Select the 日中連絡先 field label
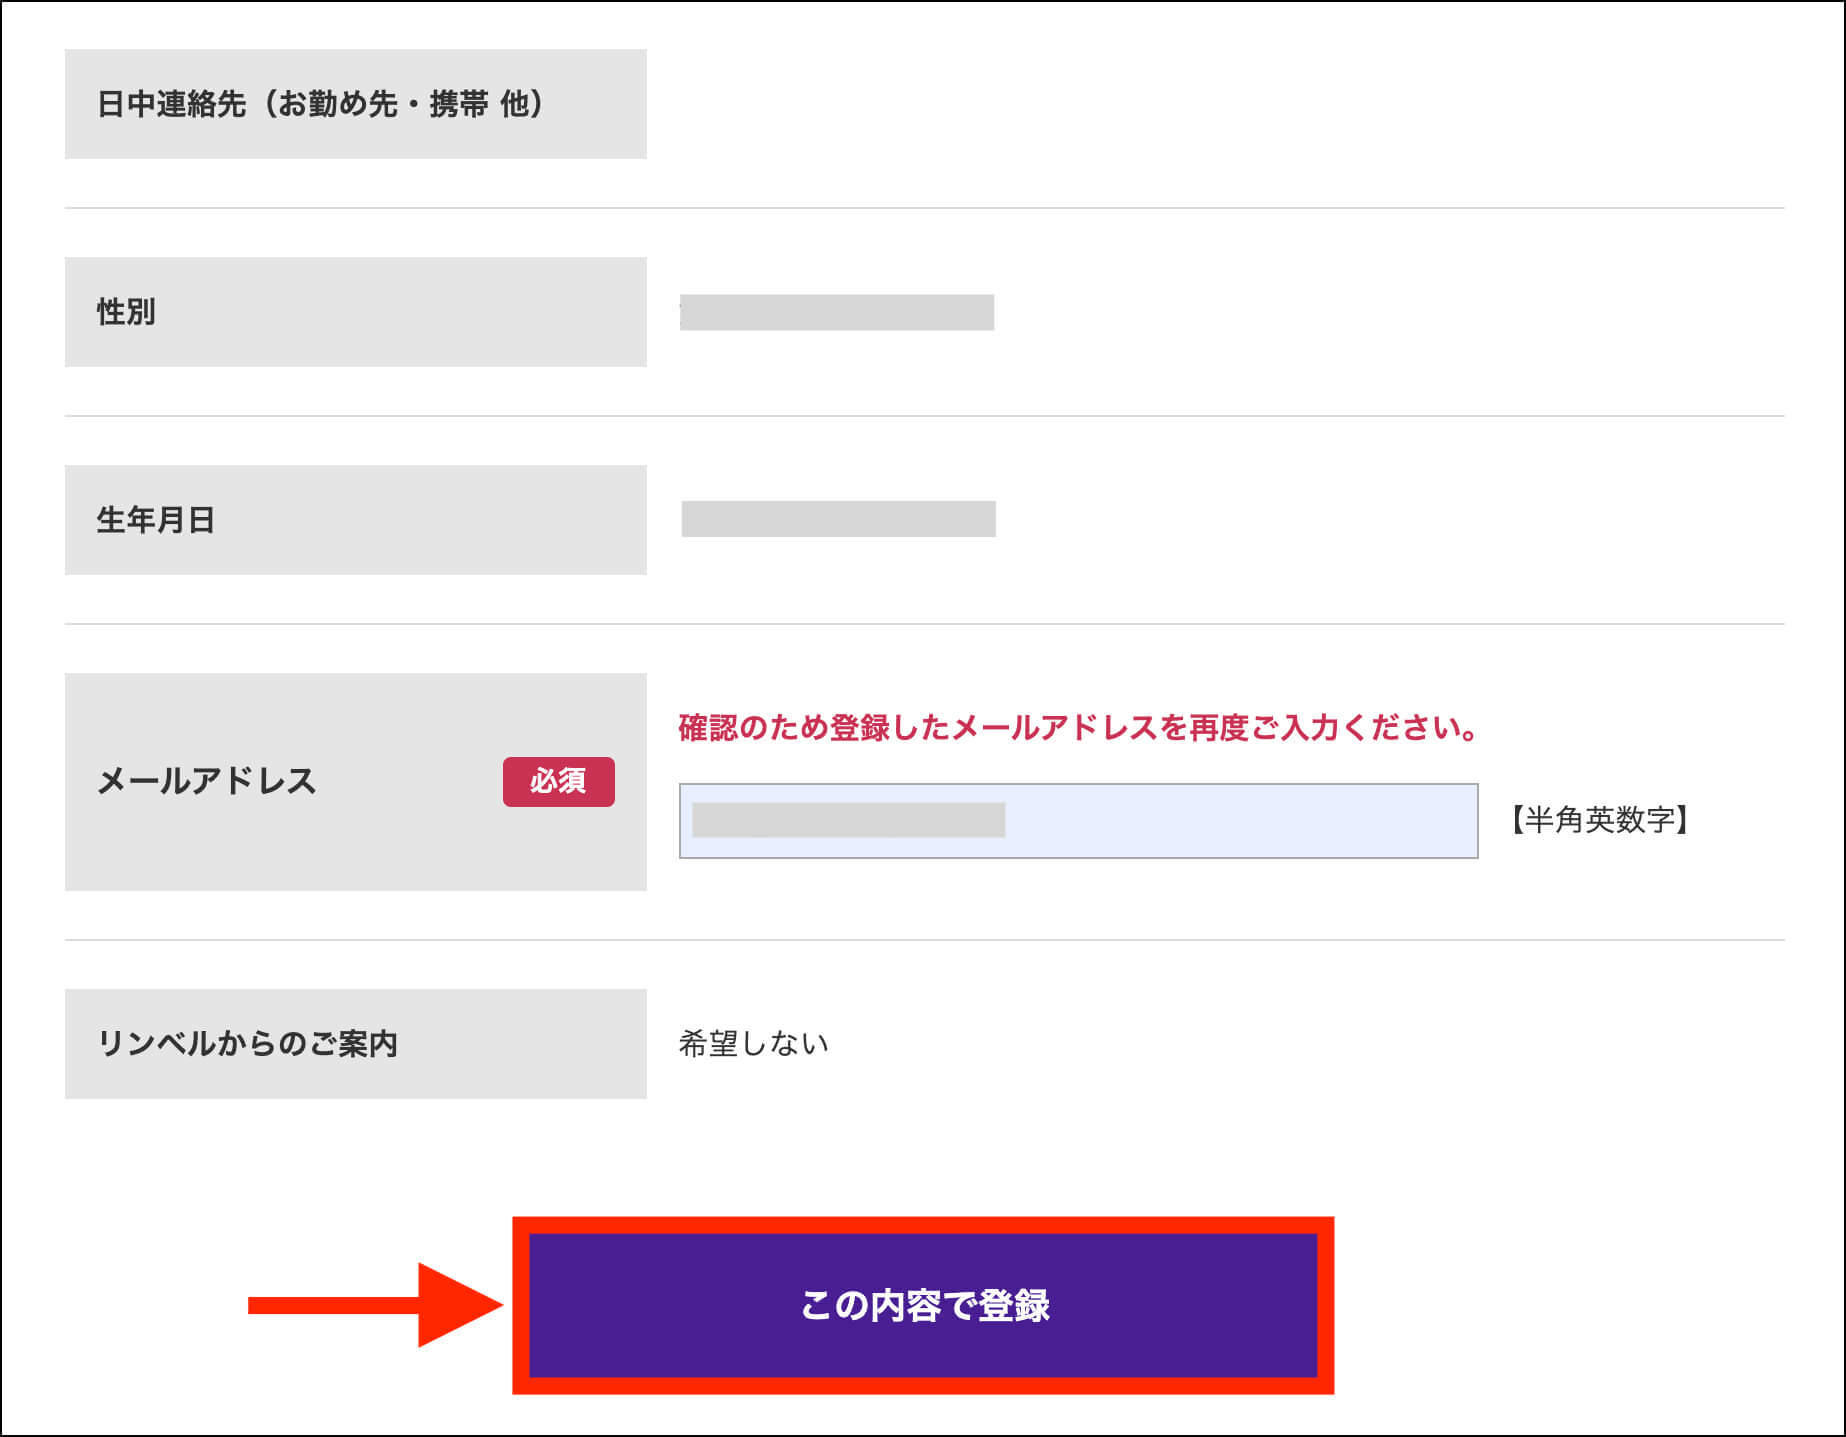Image resolution: width=1846 pixels, height=1437 pixels. (x=320, y=104)
